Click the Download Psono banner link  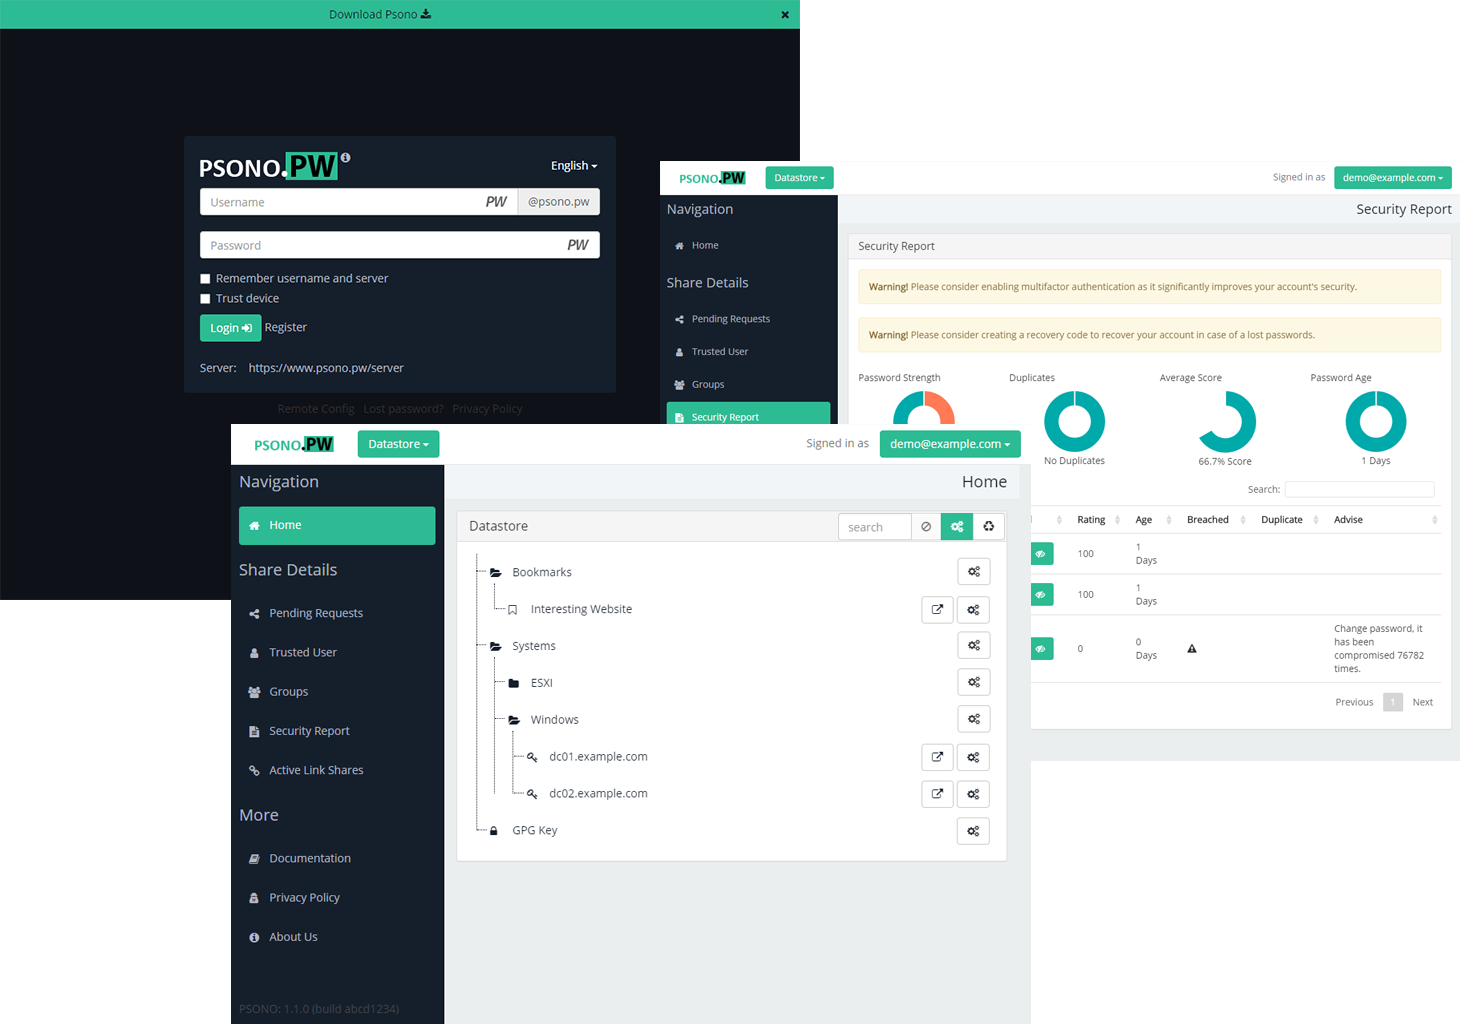click(x=380, y=14)
